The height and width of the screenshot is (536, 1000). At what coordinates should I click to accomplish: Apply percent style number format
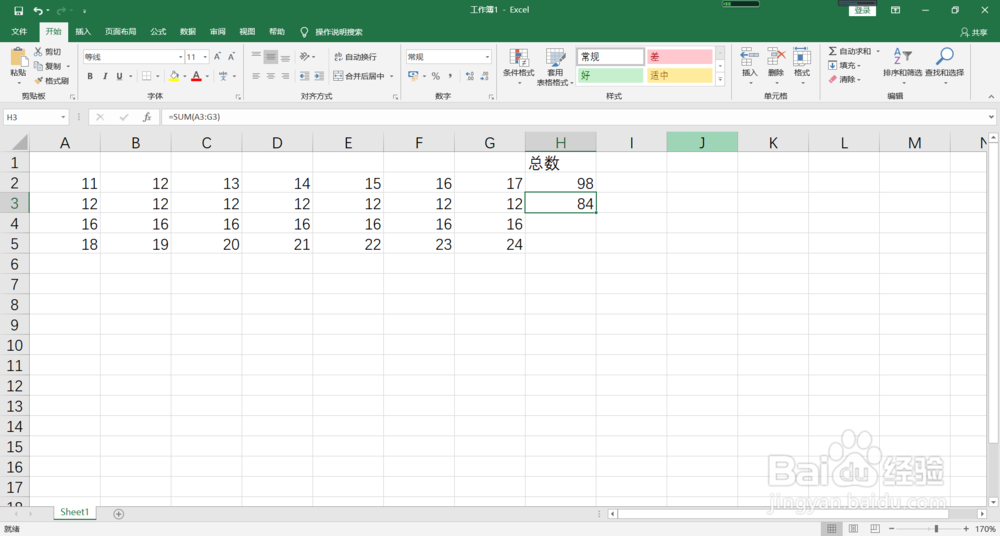[436, 76]
